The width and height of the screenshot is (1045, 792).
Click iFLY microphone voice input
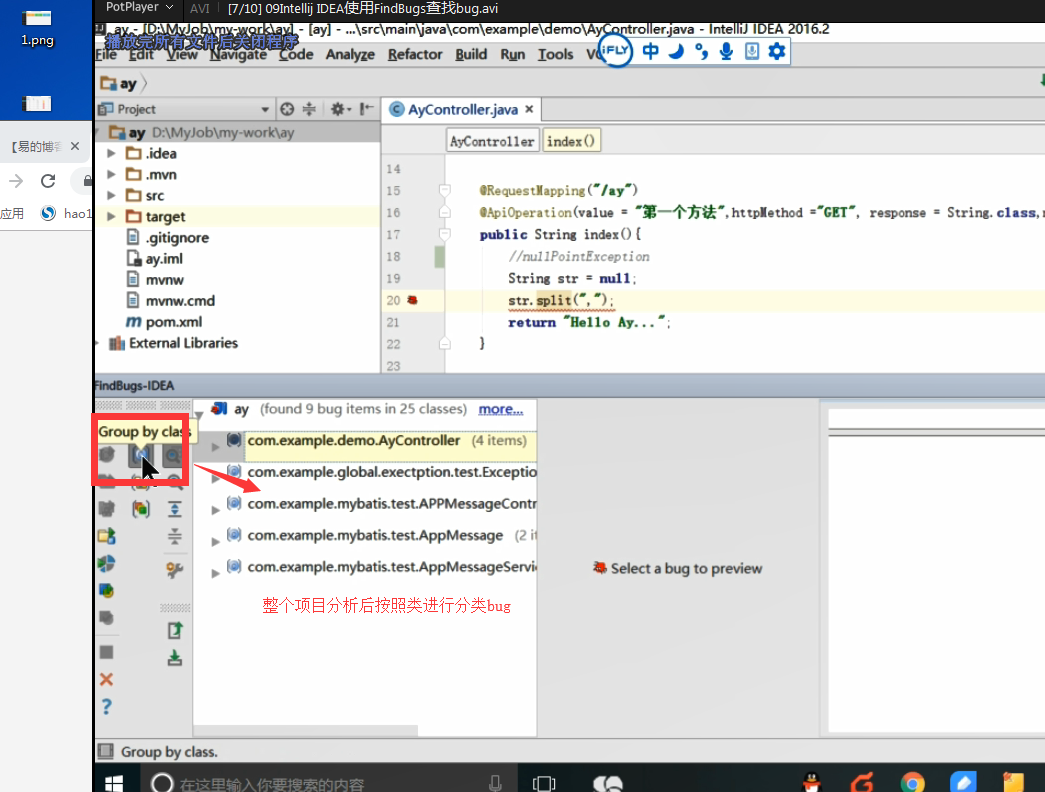[x=726, y=51]
